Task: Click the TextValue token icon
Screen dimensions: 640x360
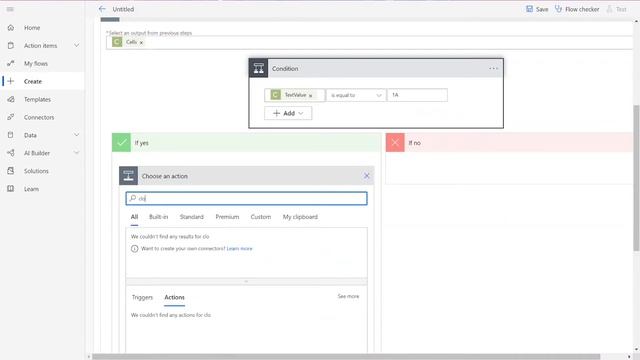Action: tap(276, 95)
